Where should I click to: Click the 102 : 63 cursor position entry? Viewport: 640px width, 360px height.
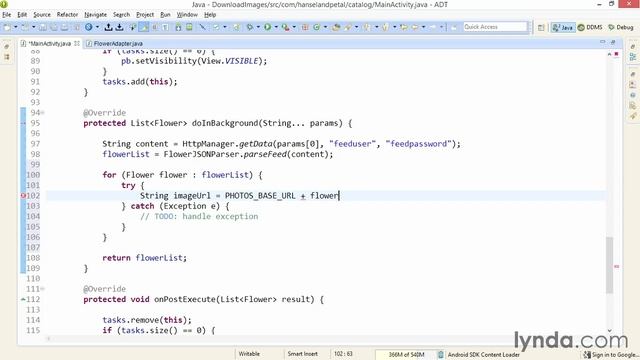coord(343,354)
